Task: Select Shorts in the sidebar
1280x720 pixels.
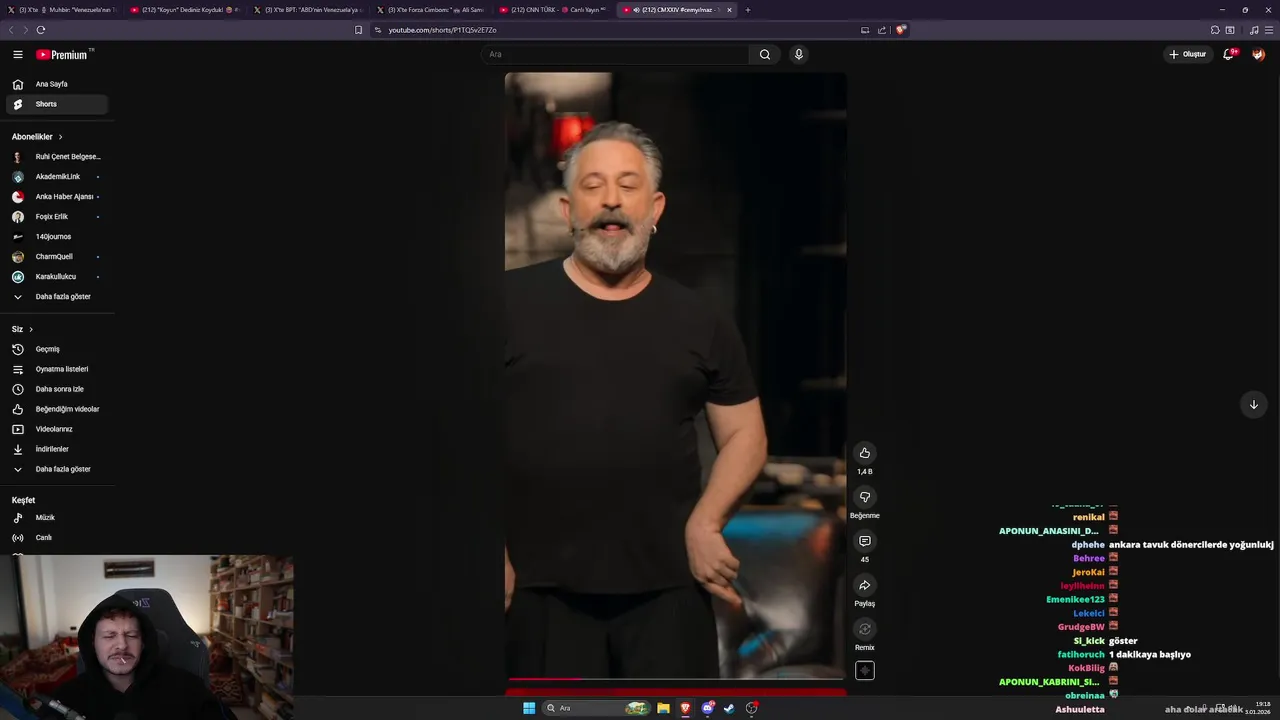Action: click(x=57, y=104)
